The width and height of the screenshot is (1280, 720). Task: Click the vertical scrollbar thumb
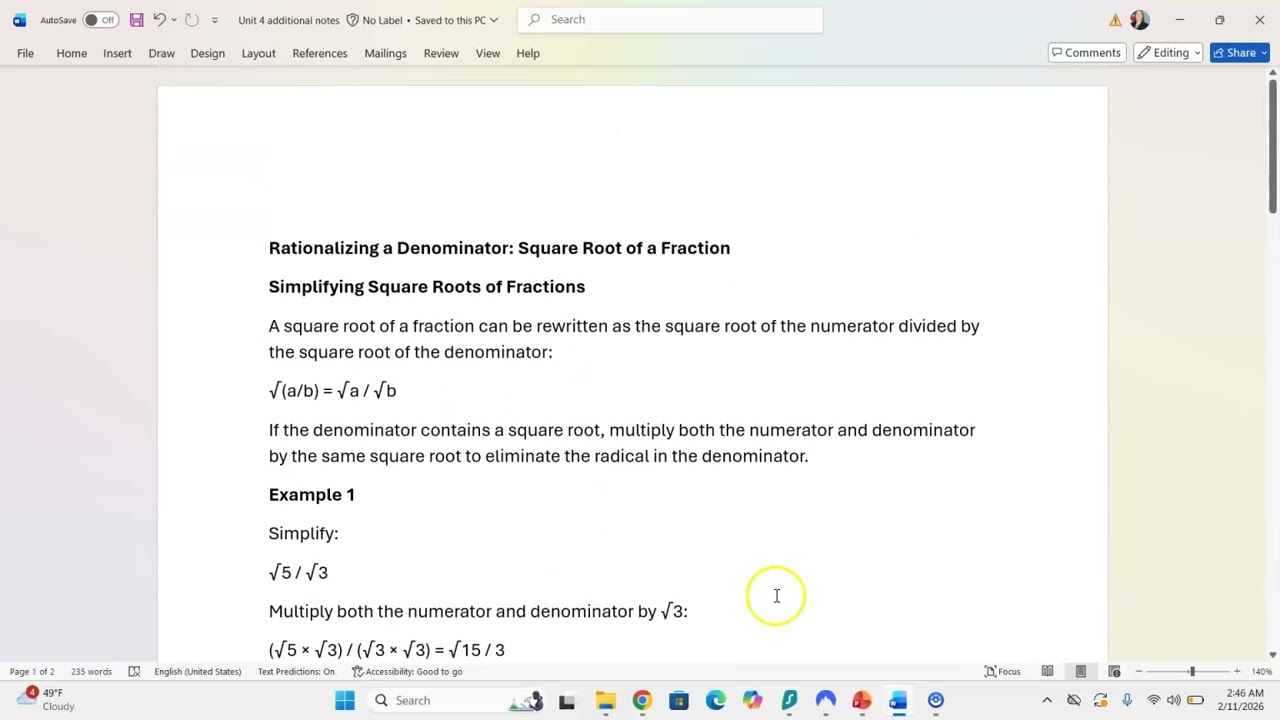point(1273,145)
